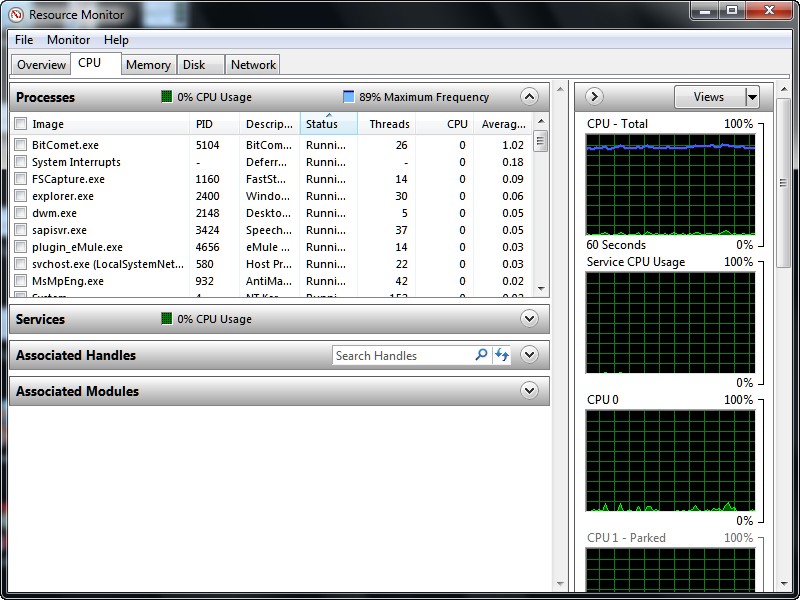800x600 pixels.
Task: Open the Views dropdown arrow
Action: tap(752, 96)
